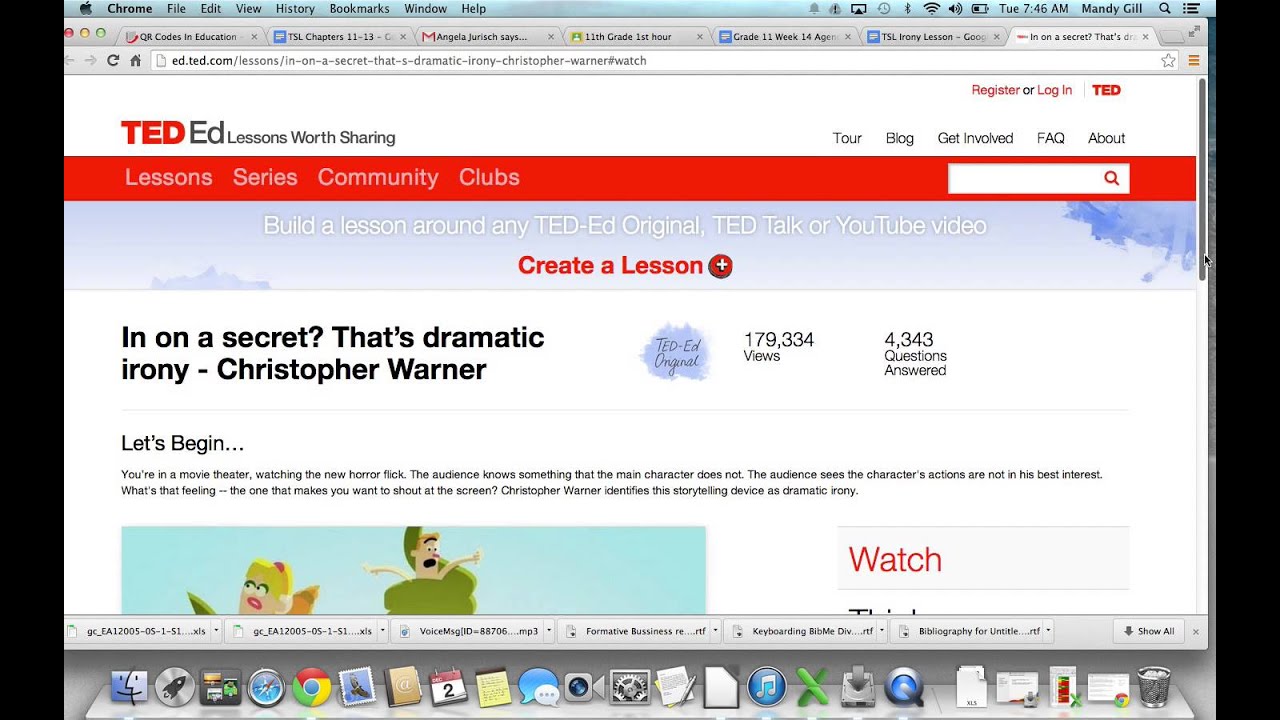
Task: Click the dramatic irony video thumbnail
Action: tap(413, 570)
